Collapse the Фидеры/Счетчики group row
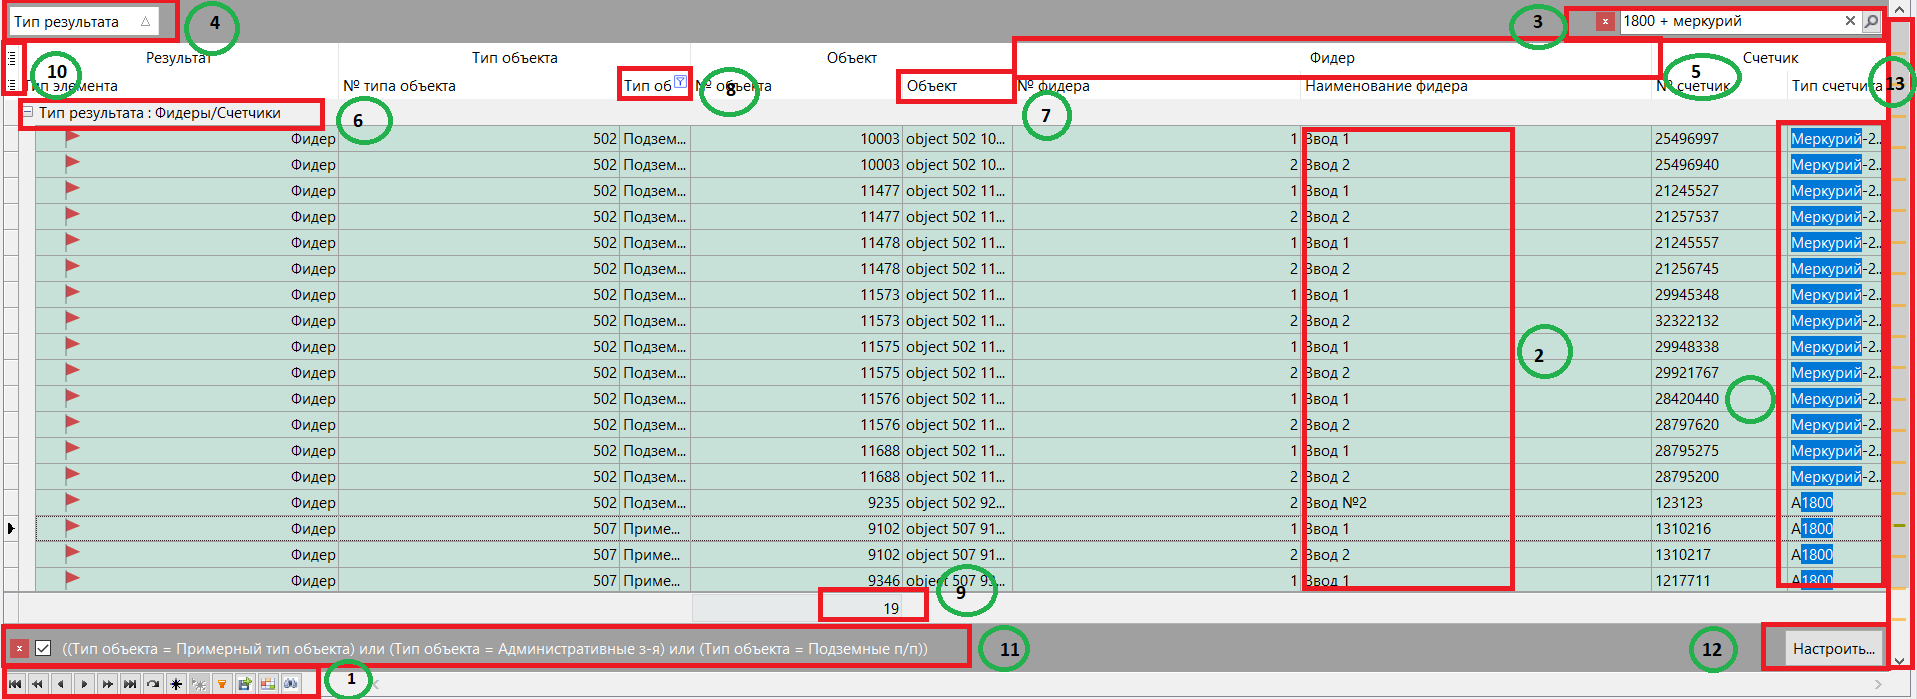 [x=28, y=113]
